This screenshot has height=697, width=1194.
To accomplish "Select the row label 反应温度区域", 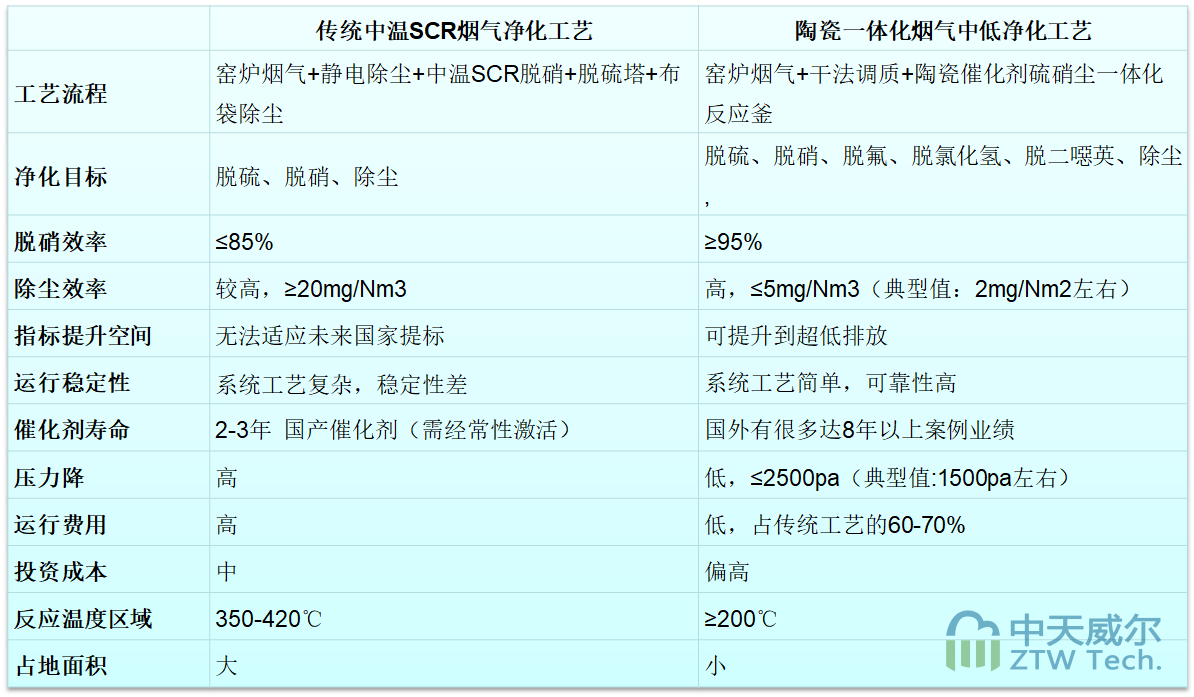I will tap(83, 619).
